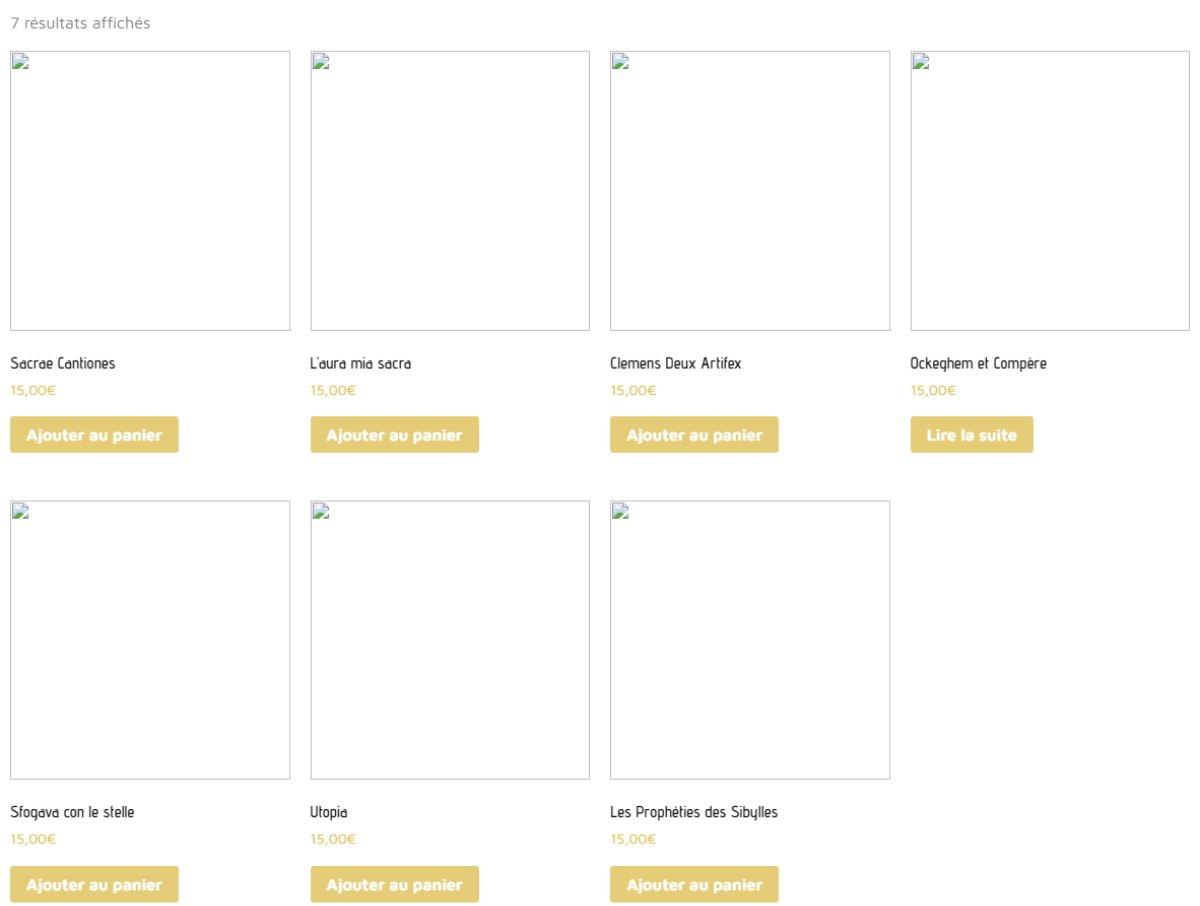Click the 15,00€ price under Ockeghem et Compère
1200x906 pixels.
(933, 390)
